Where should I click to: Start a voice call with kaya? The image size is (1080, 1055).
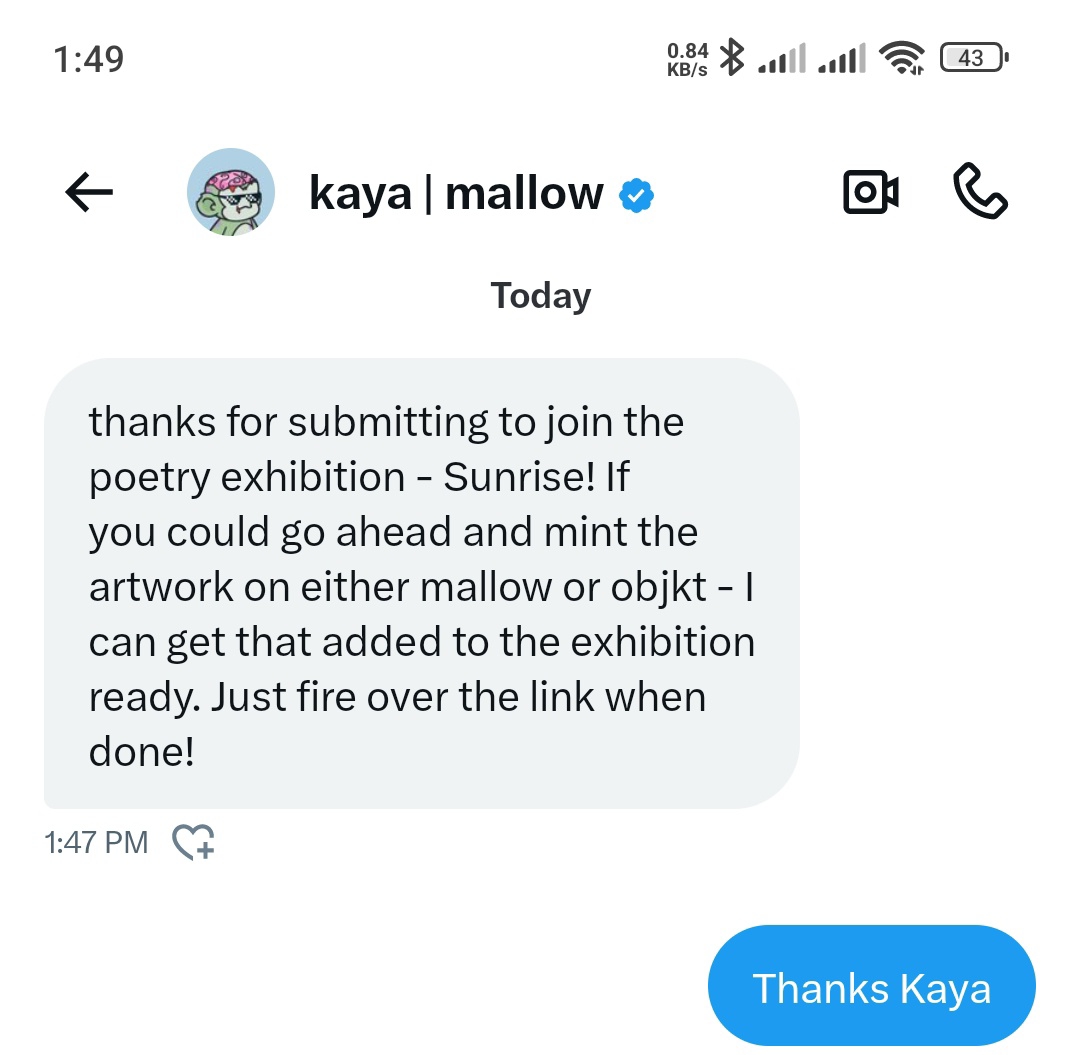(x=981, y=192)
